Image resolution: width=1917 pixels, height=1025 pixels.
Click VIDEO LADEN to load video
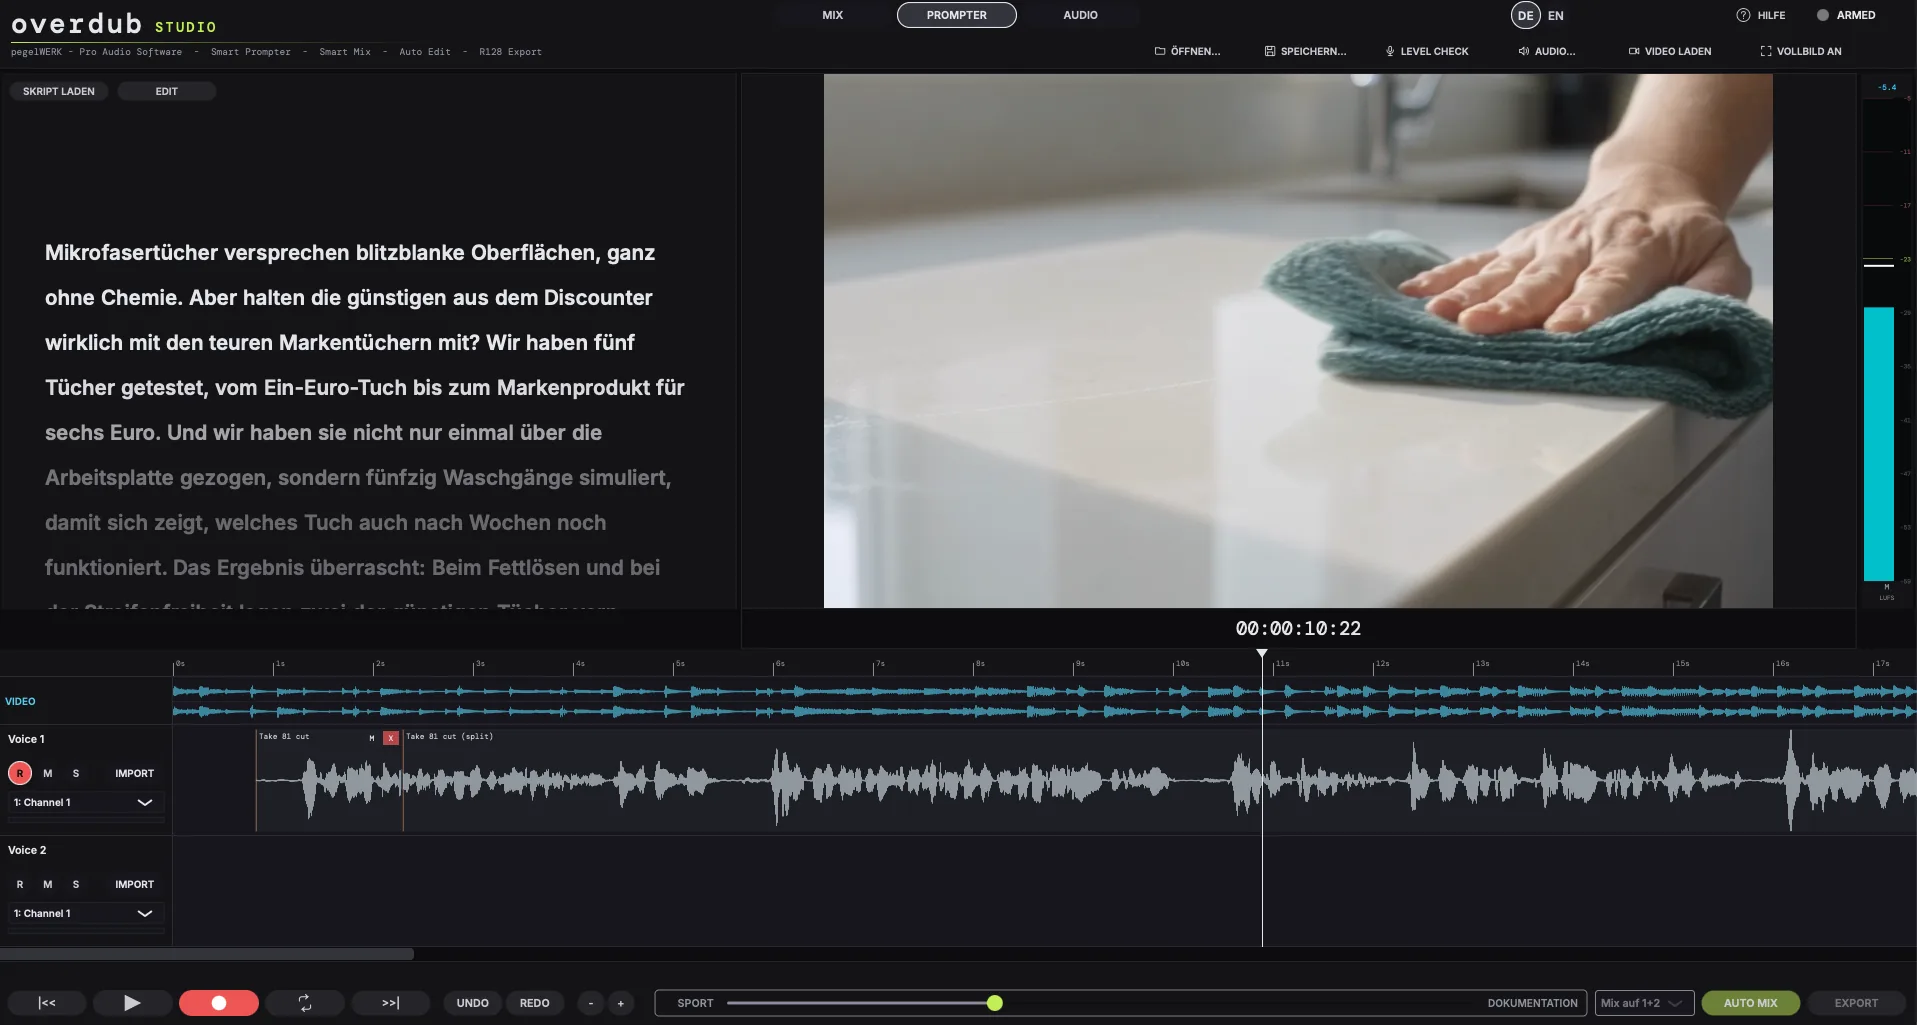[1670, 51]
